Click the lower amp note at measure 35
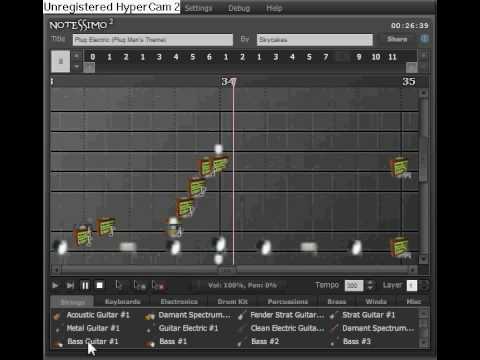Image resolution: width=480 pixels, height=360 pixels. click(400, 247)
